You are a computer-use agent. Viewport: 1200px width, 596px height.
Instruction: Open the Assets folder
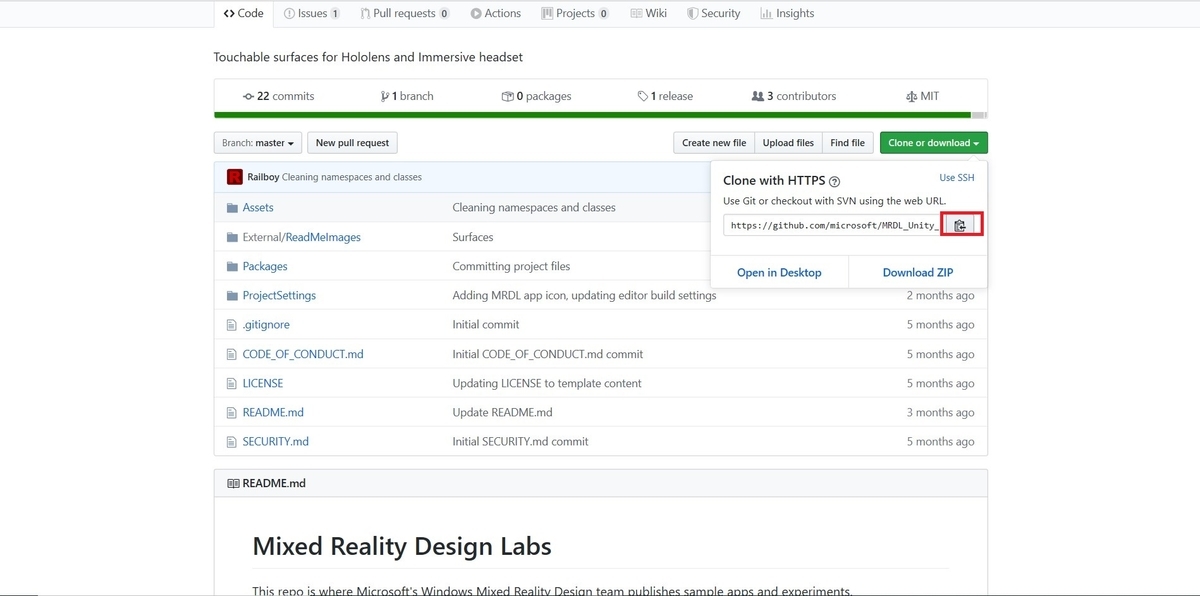[x=258, y=208]
